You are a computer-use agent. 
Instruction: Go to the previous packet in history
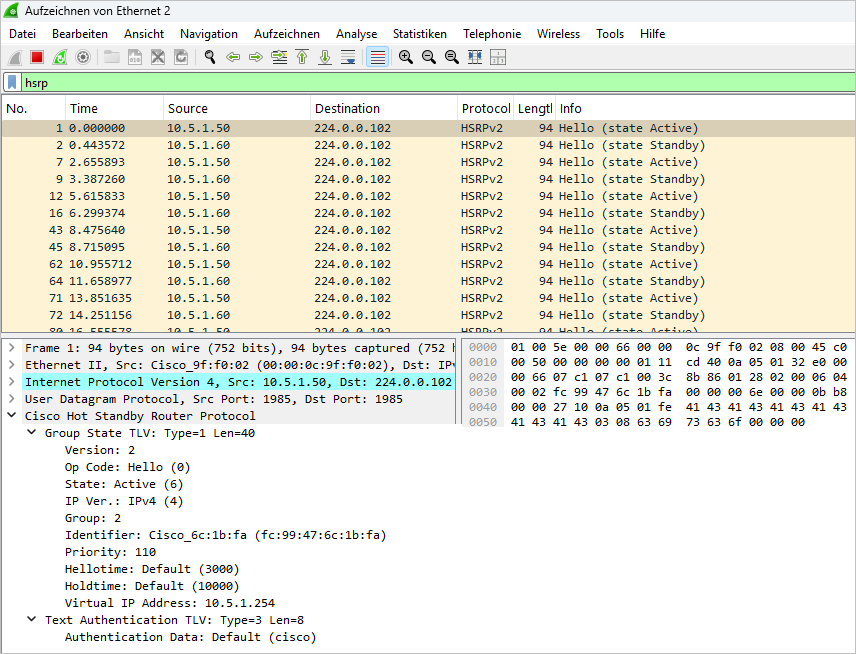click(x=233, y=57)
